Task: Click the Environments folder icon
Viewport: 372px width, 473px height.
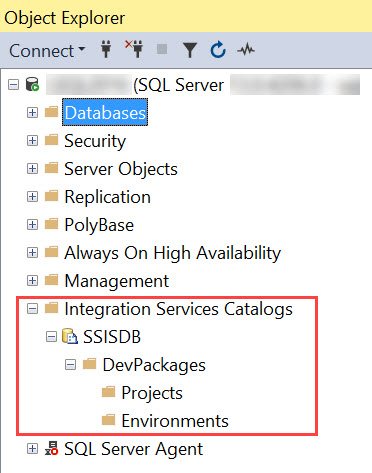Action: (x=108, y=420)
